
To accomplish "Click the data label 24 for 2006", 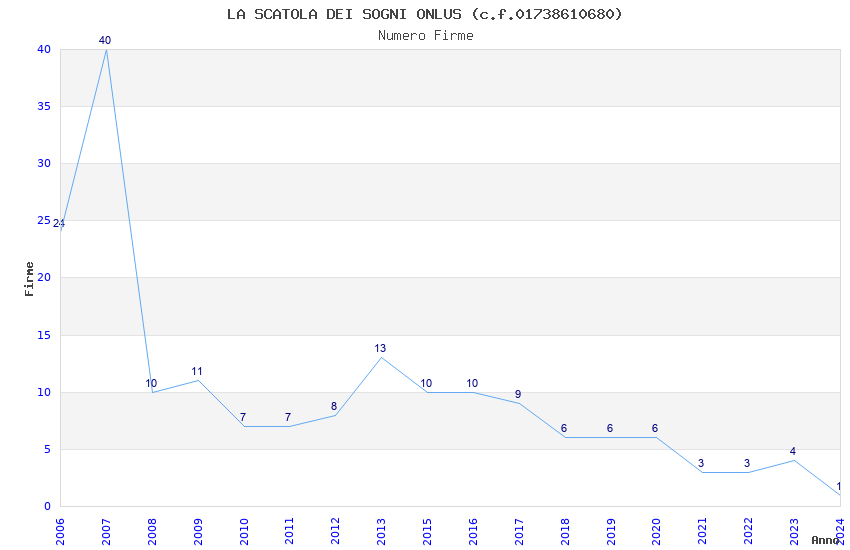I will click(59, 223).
